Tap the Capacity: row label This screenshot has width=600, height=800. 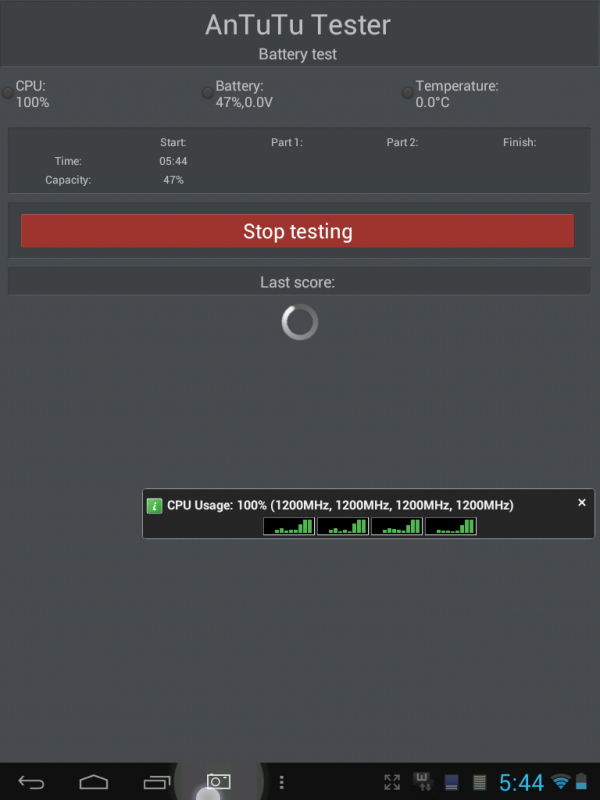(68, 180)
